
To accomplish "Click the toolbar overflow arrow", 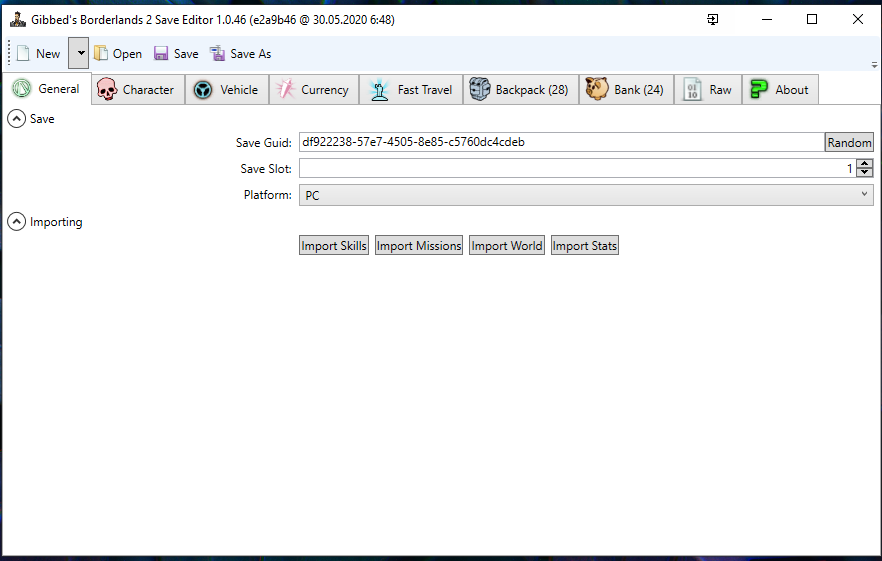I will coord(874,65).
